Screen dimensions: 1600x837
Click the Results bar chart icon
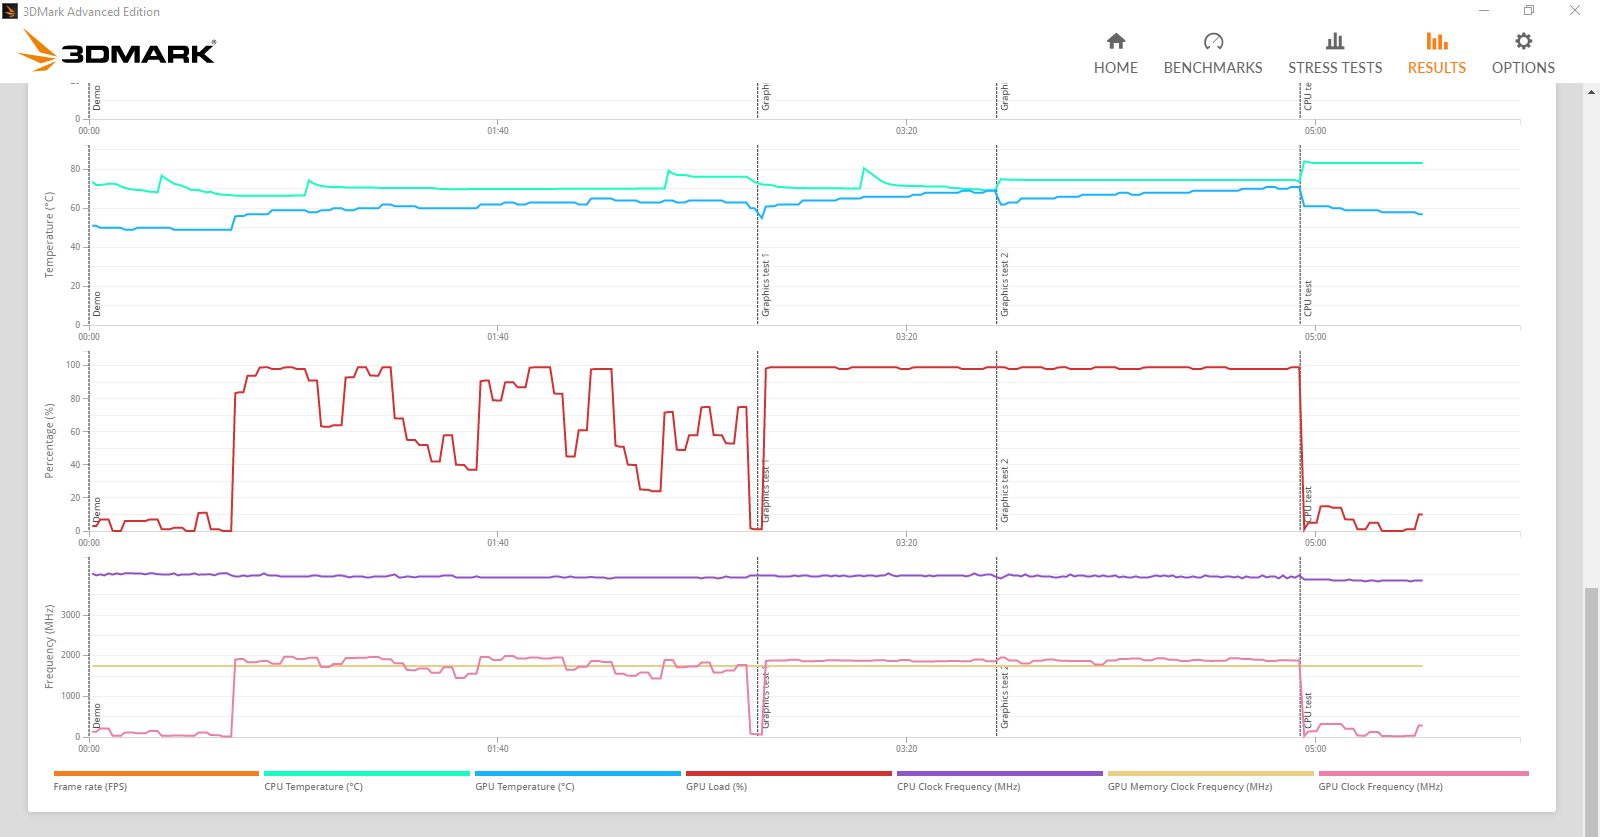pos(1436,41)
